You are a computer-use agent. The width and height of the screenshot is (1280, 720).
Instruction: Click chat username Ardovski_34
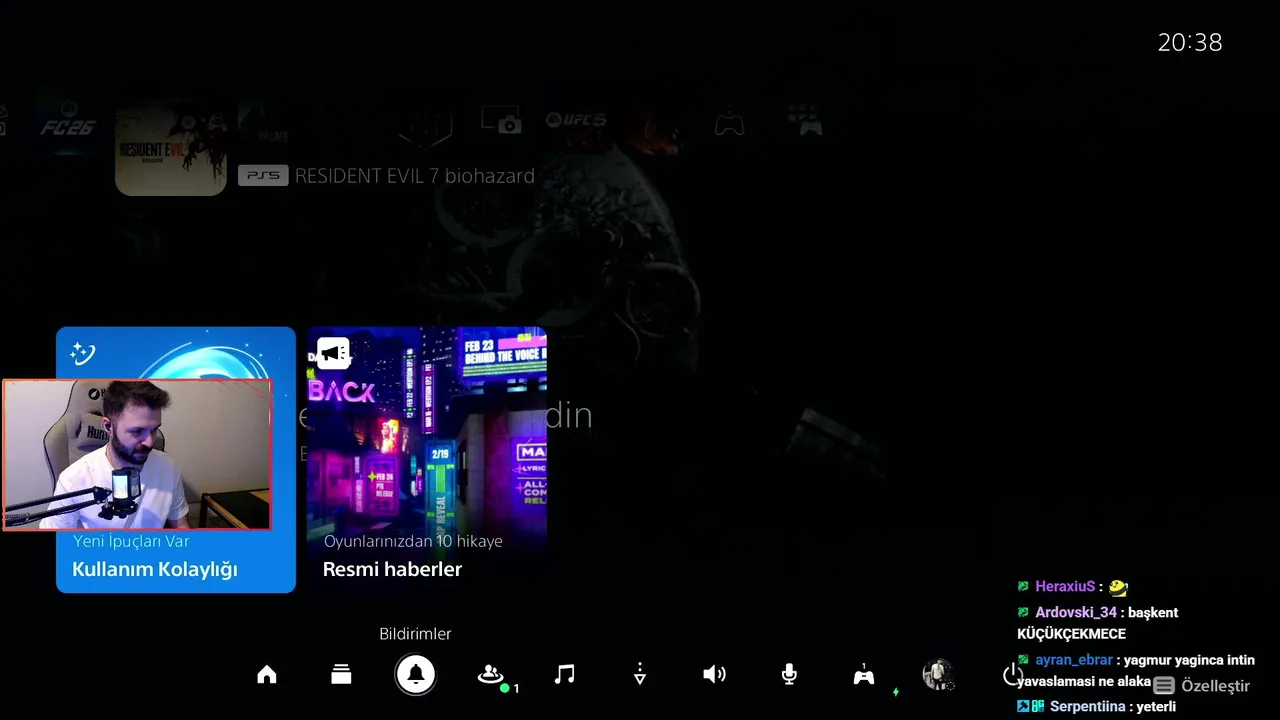point(1076,612)
